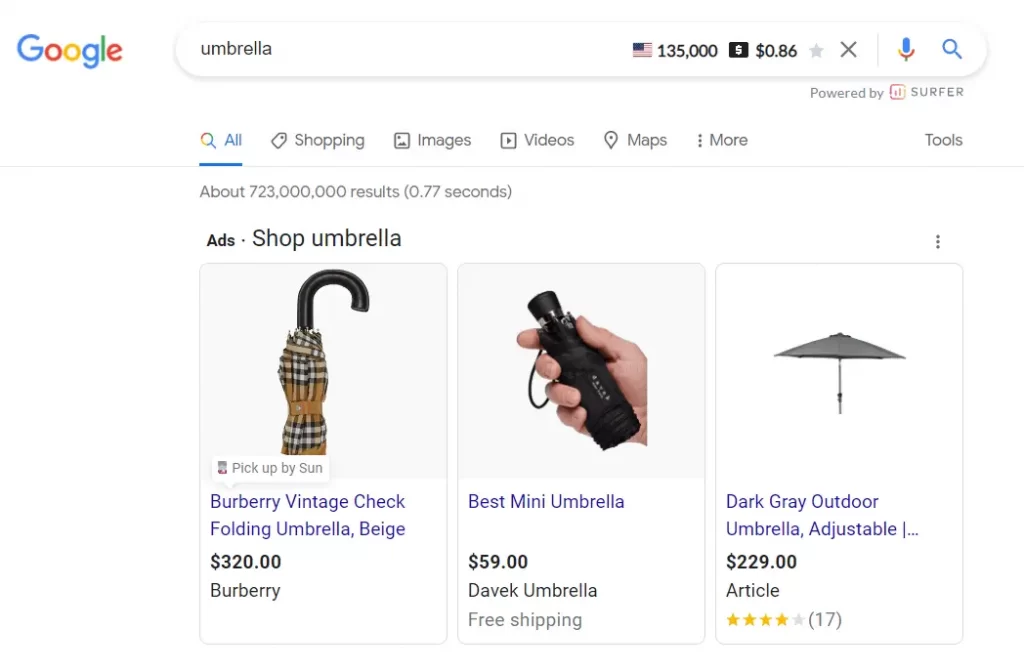
Task: Click the blue magnifying glass search icon
Action: pos(952,49)
